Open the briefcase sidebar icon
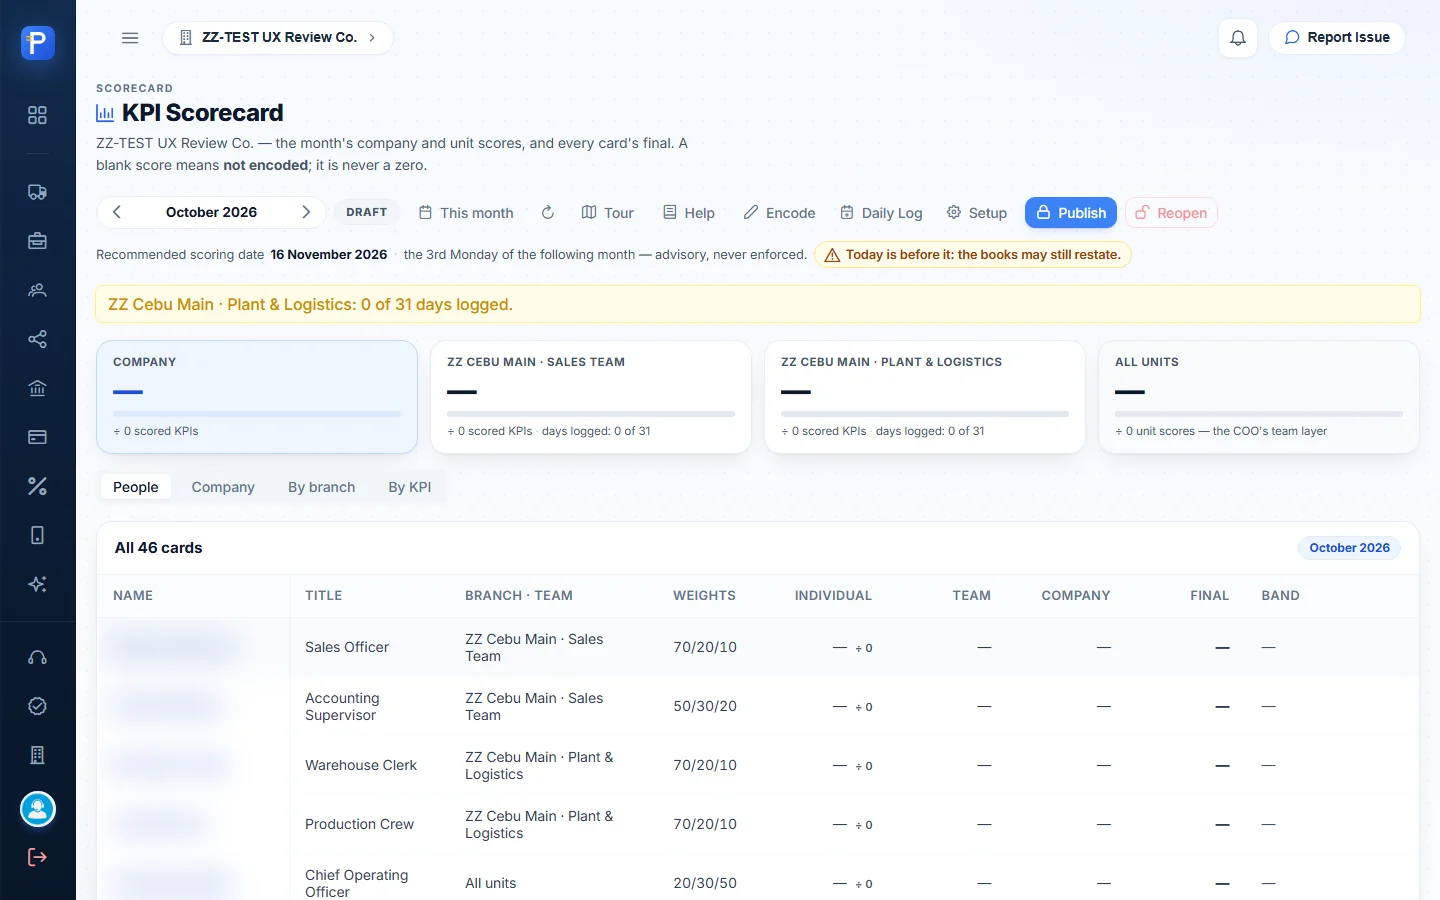 coord(37,241)
